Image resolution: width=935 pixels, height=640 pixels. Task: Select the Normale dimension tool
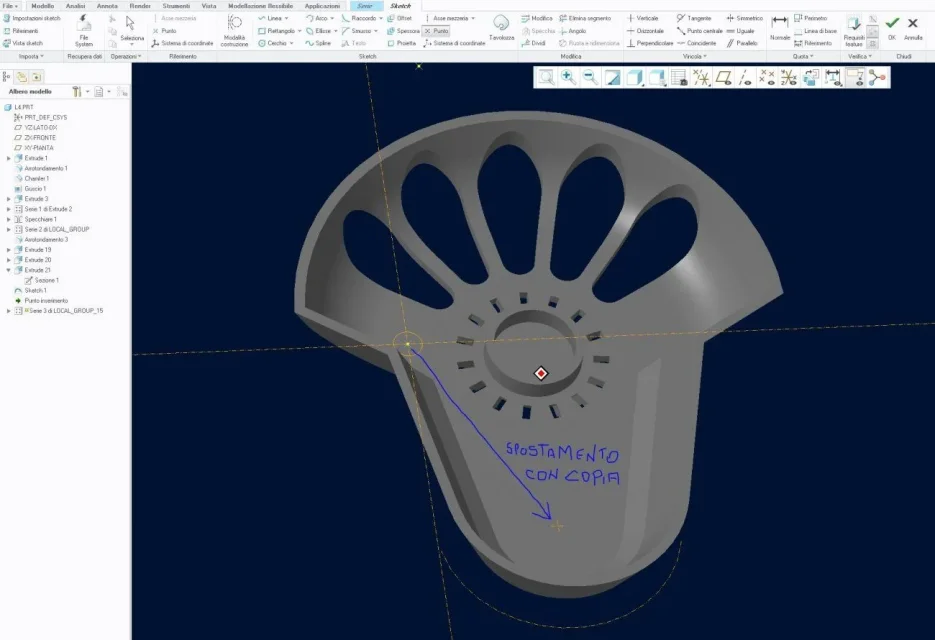(779, 28)
